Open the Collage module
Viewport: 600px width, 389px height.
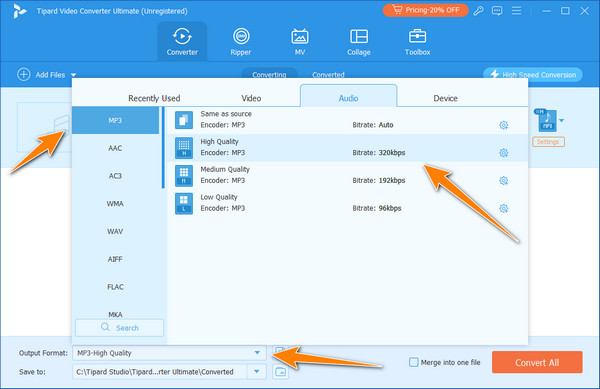coord(359,41)
